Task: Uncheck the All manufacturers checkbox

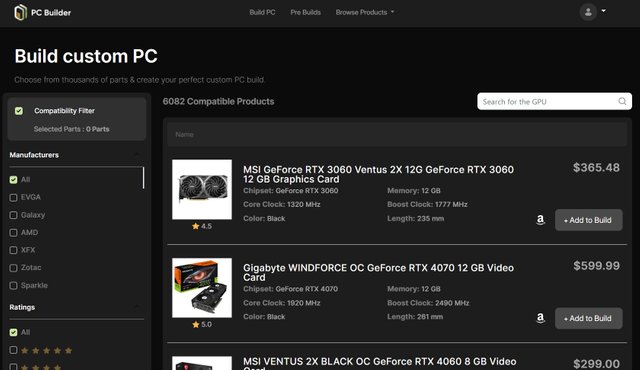Action: pos(13,179)
